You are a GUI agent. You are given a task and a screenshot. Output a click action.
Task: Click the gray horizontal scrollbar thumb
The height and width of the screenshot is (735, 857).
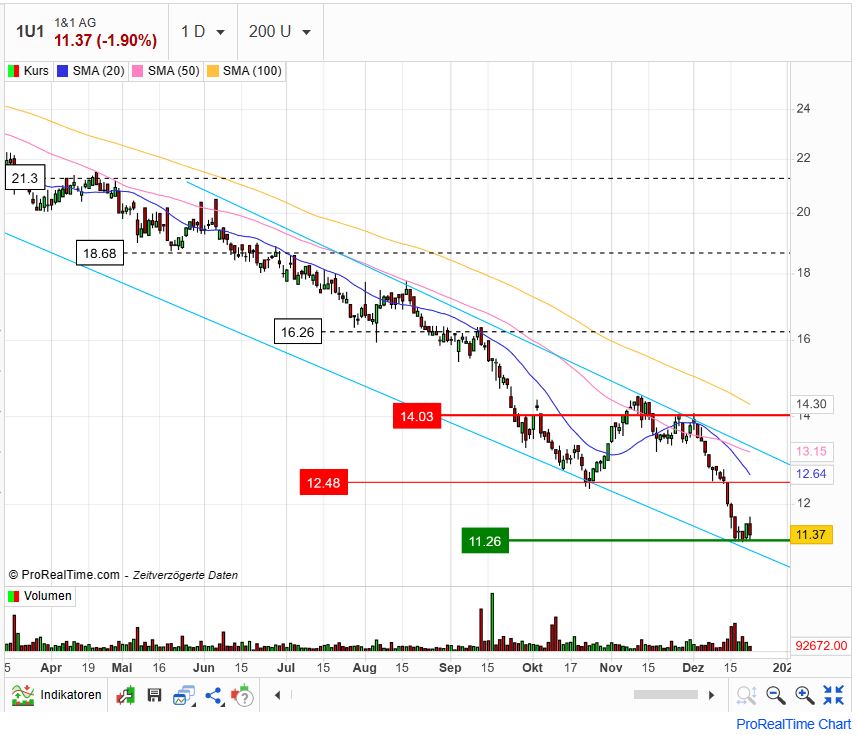click(666, 695)
